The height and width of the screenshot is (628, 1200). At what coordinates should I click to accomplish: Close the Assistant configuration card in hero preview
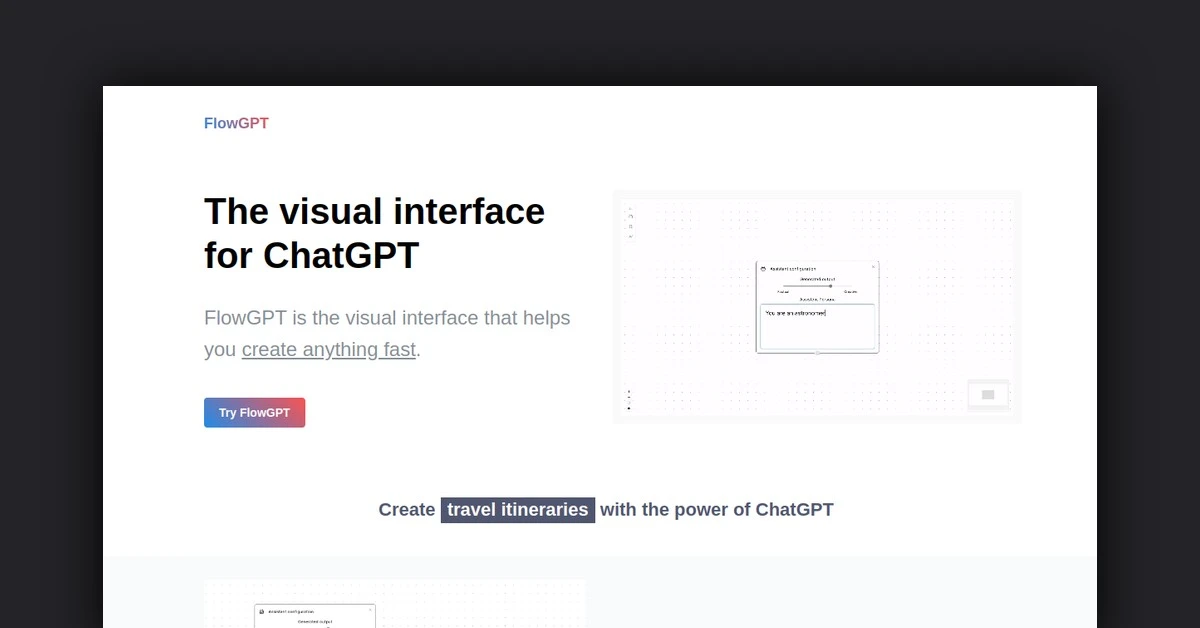(x=873, y=267)
